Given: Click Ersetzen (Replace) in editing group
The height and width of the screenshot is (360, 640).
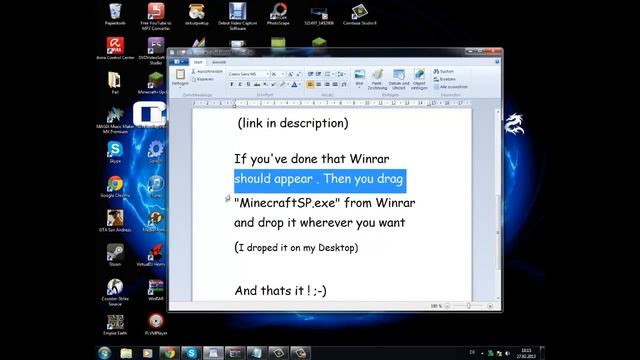Looking at the screenshot, I should click(x=444, y=79).
